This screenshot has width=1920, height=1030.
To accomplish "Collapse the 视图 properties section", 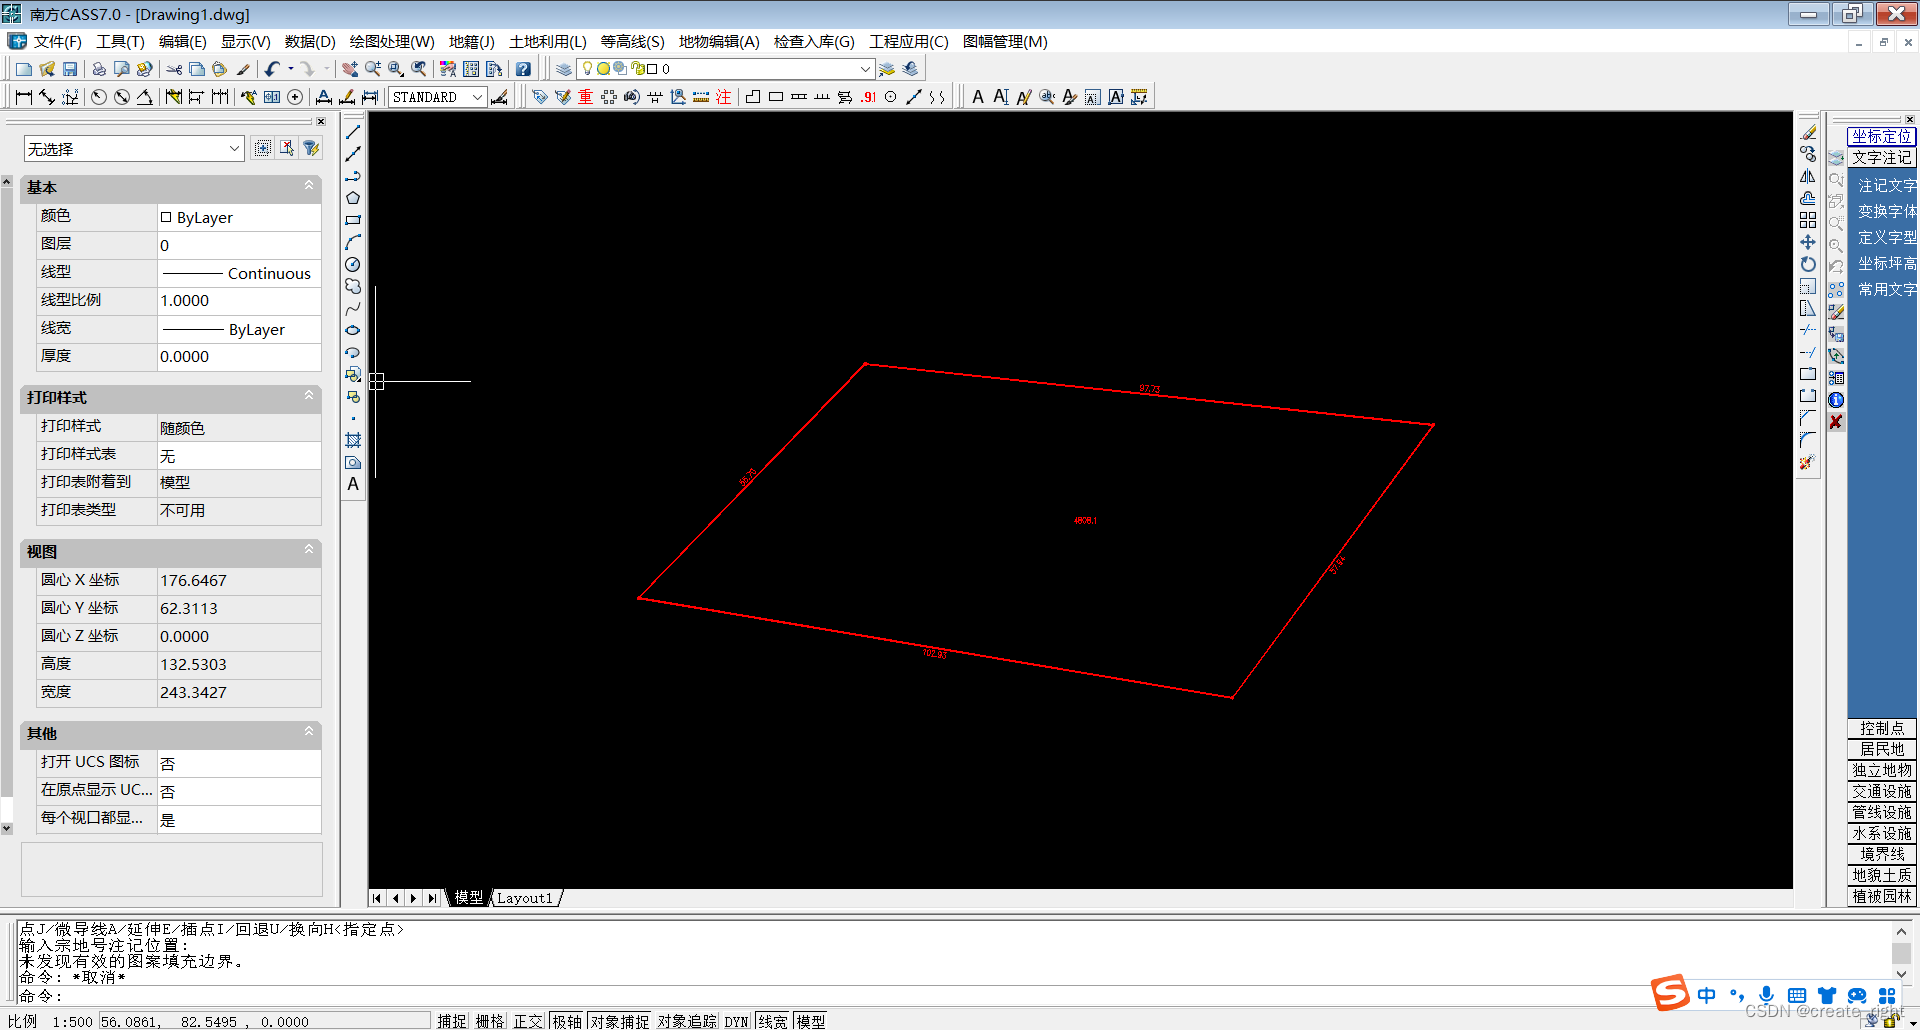I will [x=309, y=550].
